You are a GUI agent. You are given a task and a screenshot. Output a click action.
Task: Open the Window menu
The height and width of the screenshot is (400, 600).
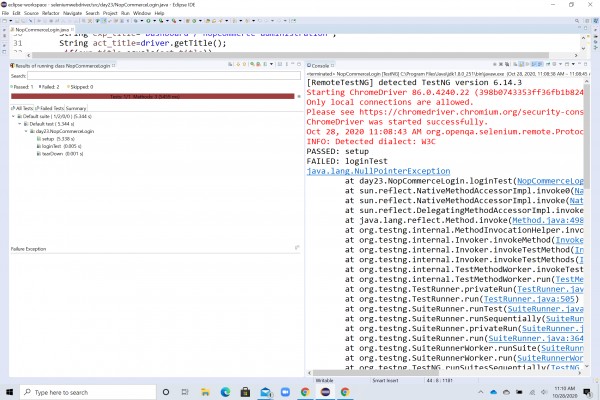[142, 13]
